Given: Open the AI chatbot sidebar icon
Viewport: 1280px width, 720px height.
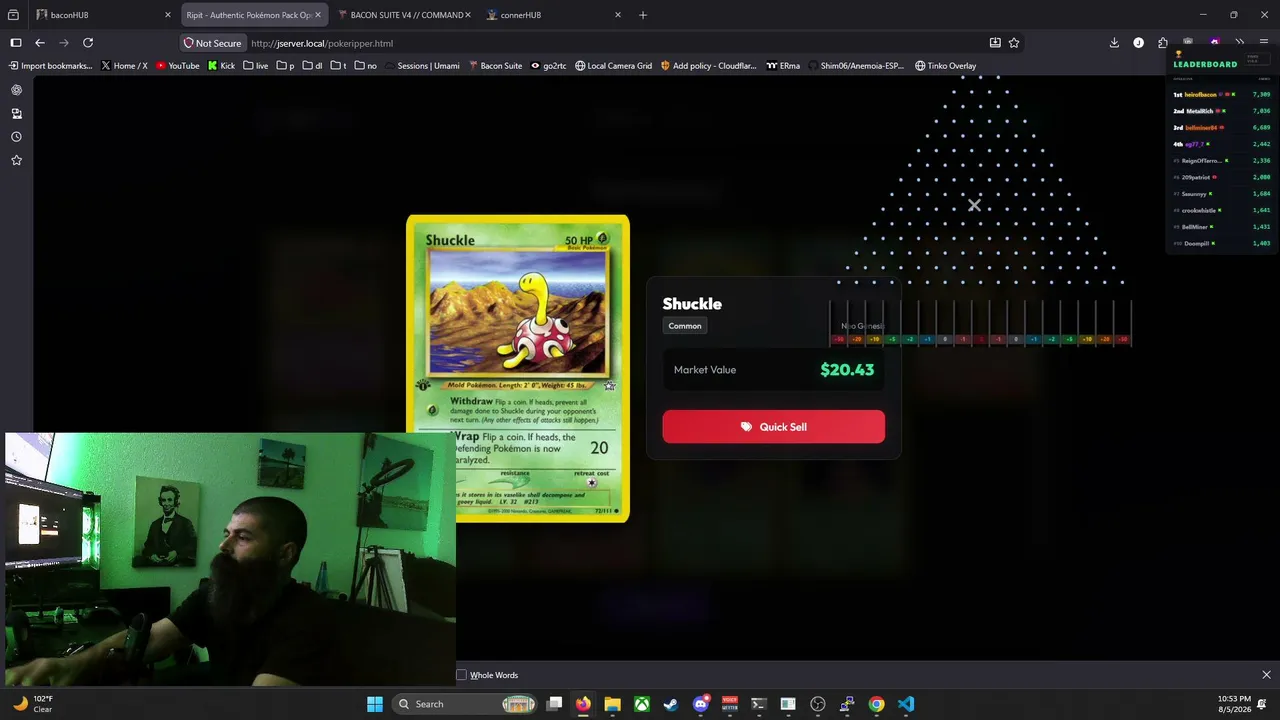Looking at the screenshot, I should click(x=16, y=90).
